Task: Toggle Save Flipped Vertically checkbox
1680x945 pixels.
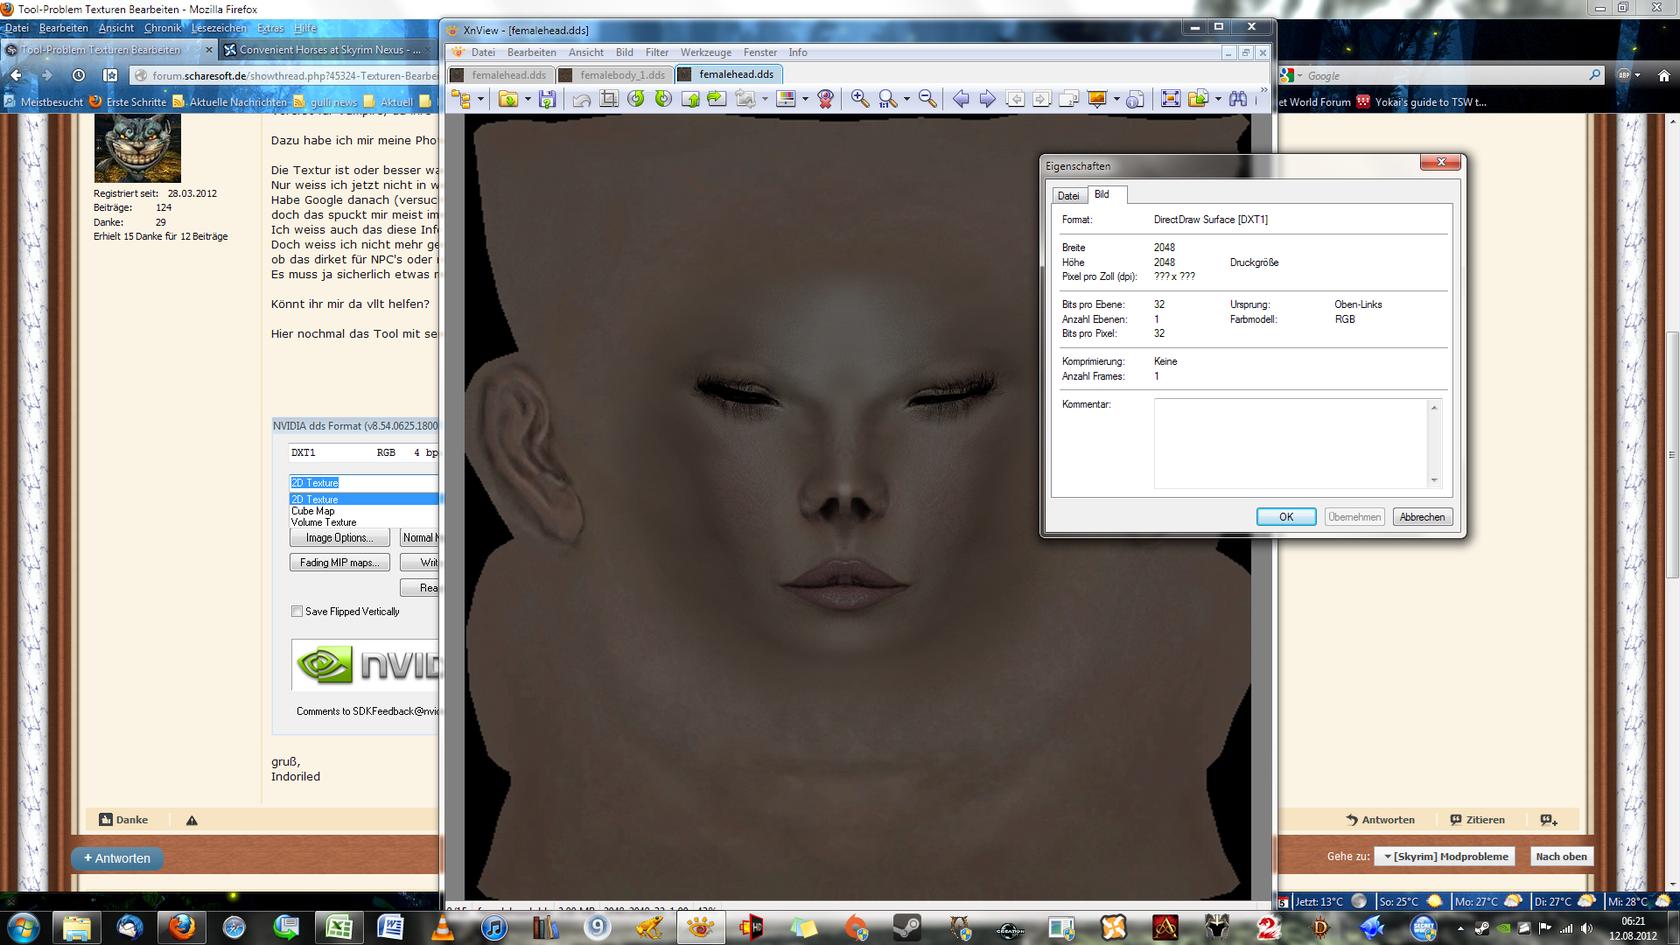Action: pyautogui.click(x=297, y=611)
